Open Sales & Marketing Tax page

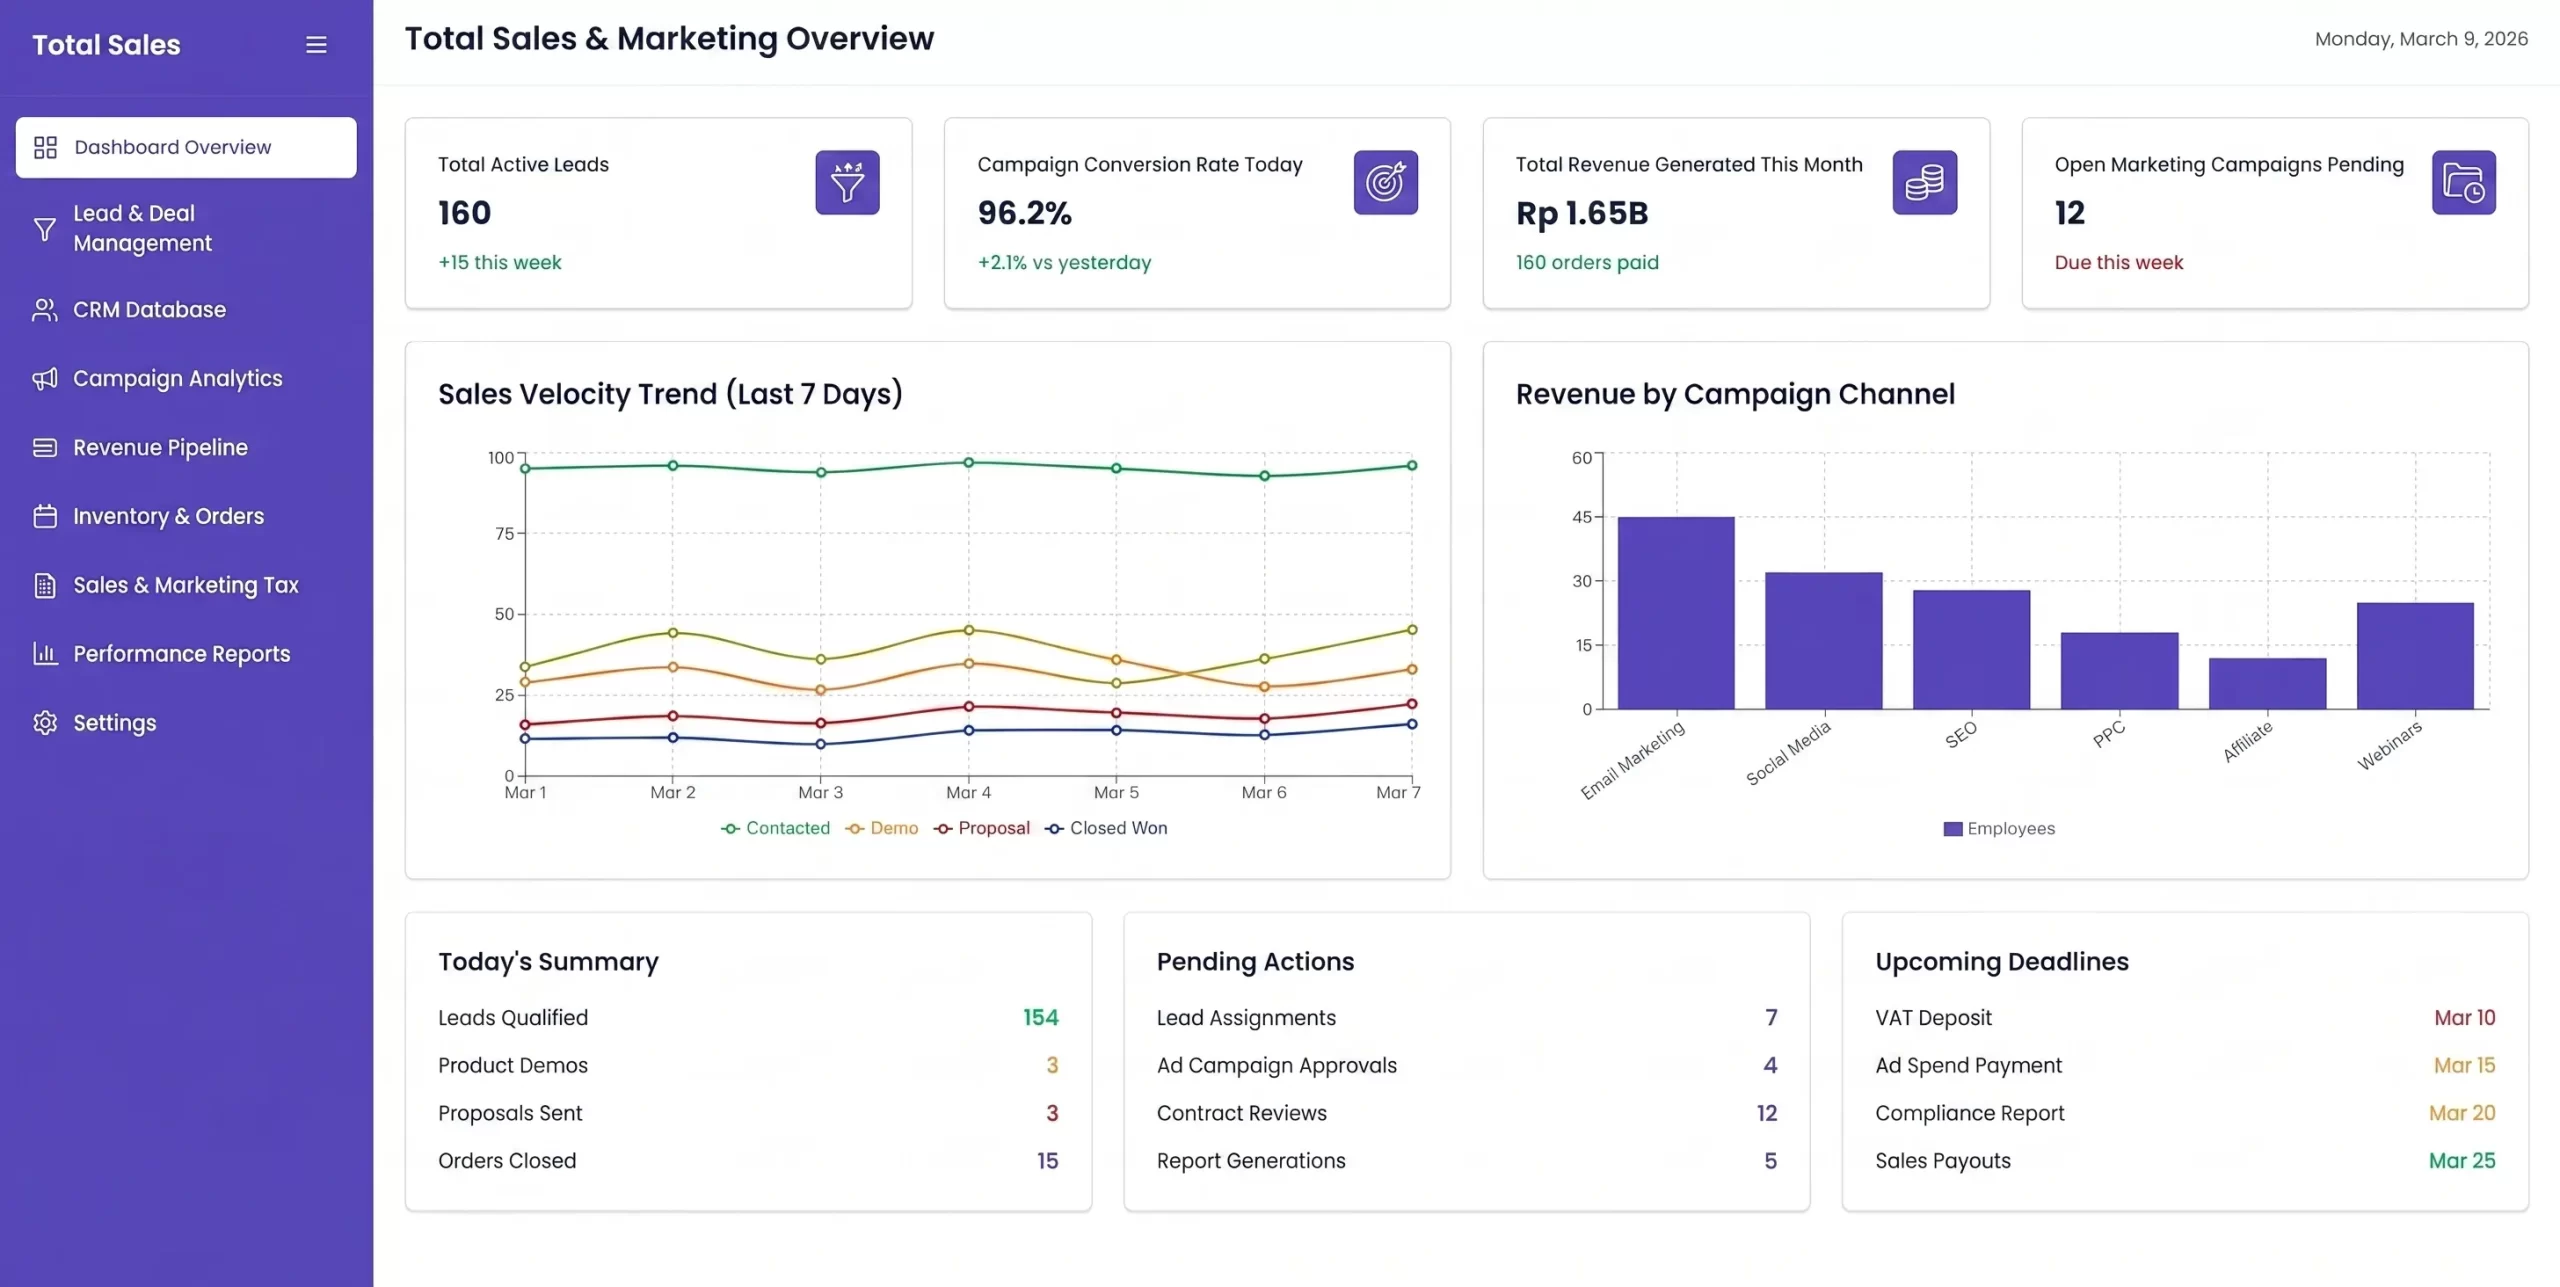186,586
